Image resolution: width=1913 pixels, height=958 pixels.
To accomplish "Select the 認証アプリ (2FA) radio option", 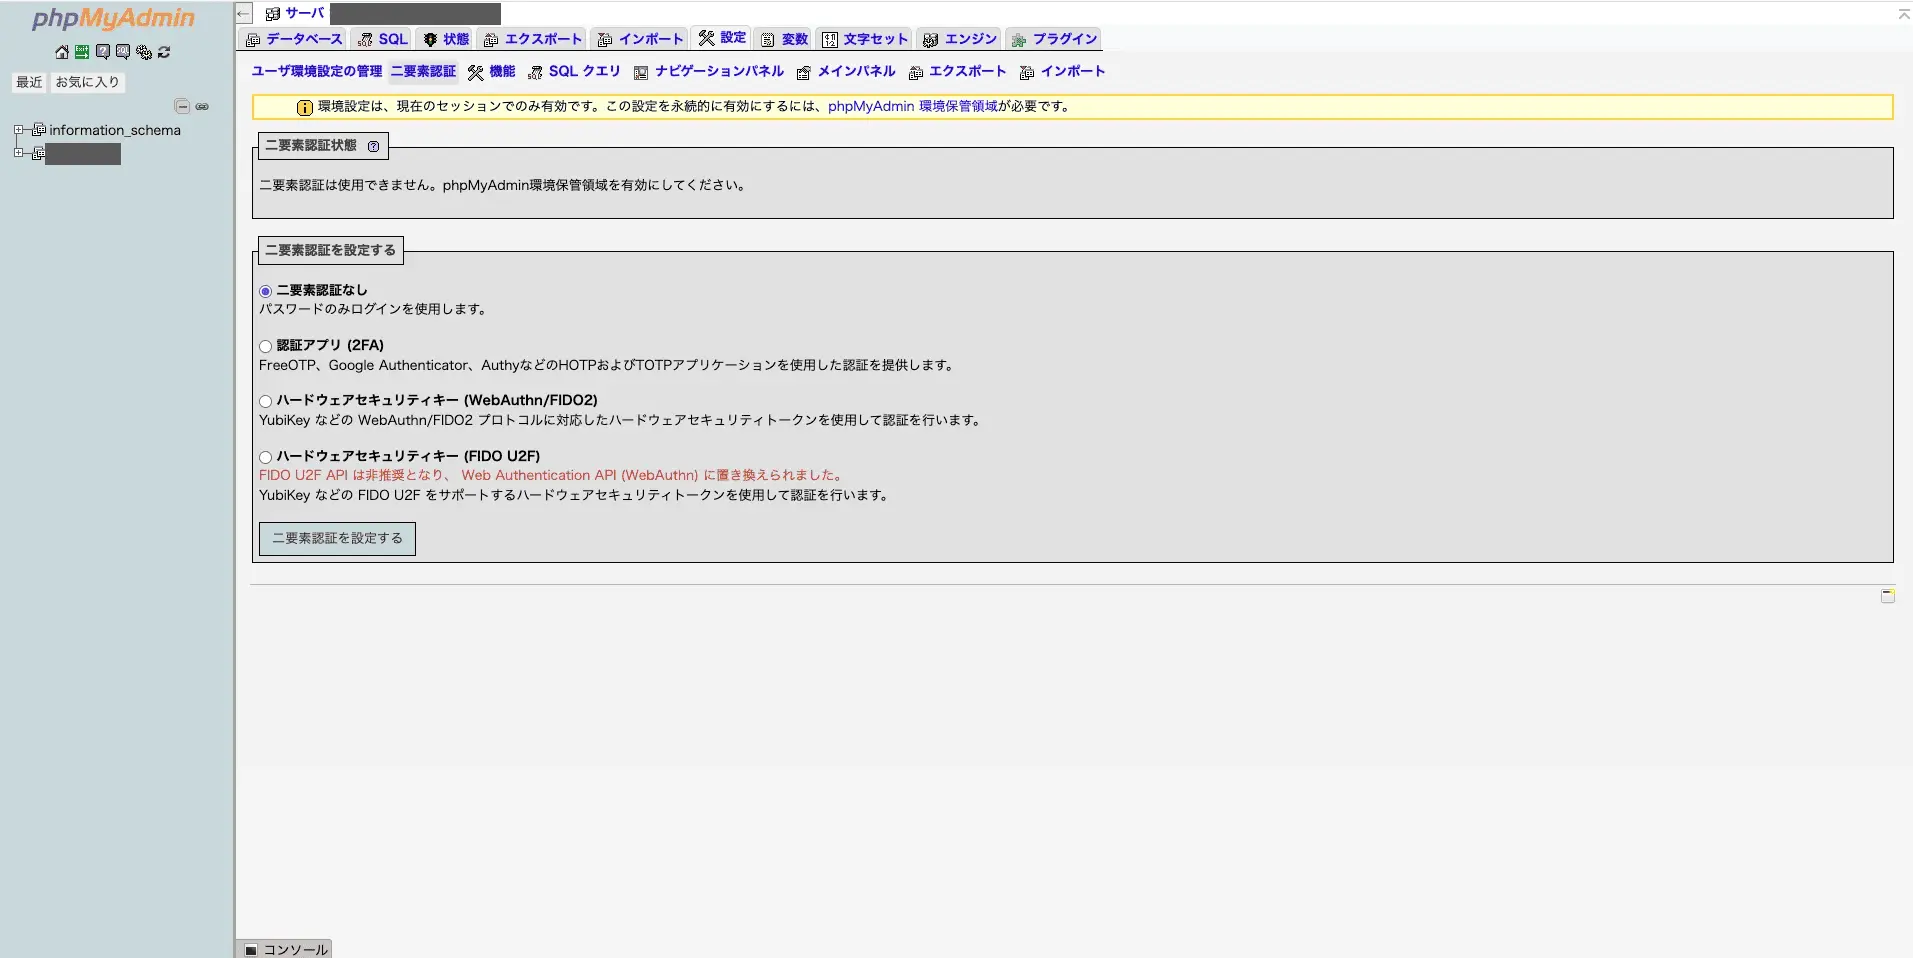I will (265, 346).
